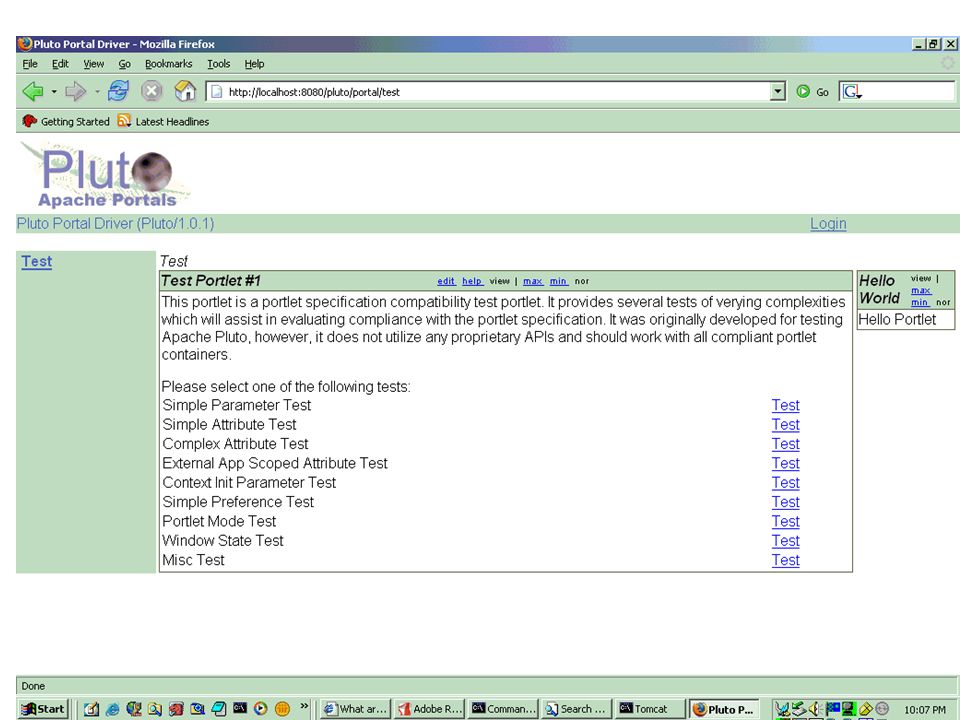Click the Forward arrow in Firefox toolbar
The width and height of the screenshot is (960, 720).
[x=75, y=92]
